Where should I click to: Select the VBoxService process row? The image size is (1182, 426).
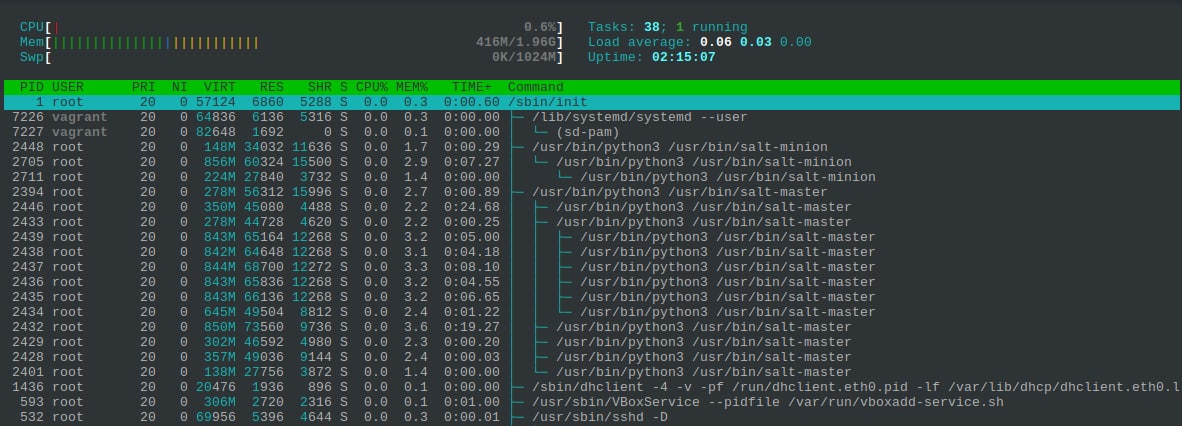tap(591, 402)
